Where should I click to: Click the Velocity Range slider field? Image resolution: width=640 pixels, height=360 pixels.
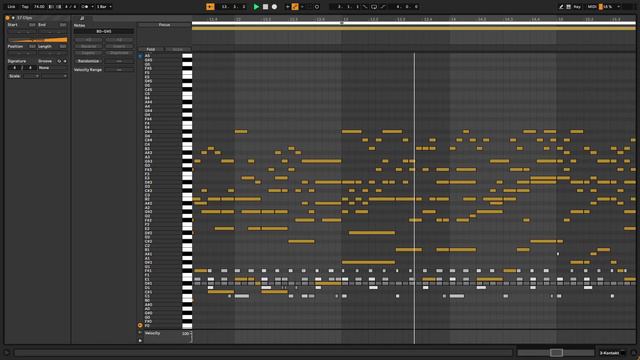119,70
